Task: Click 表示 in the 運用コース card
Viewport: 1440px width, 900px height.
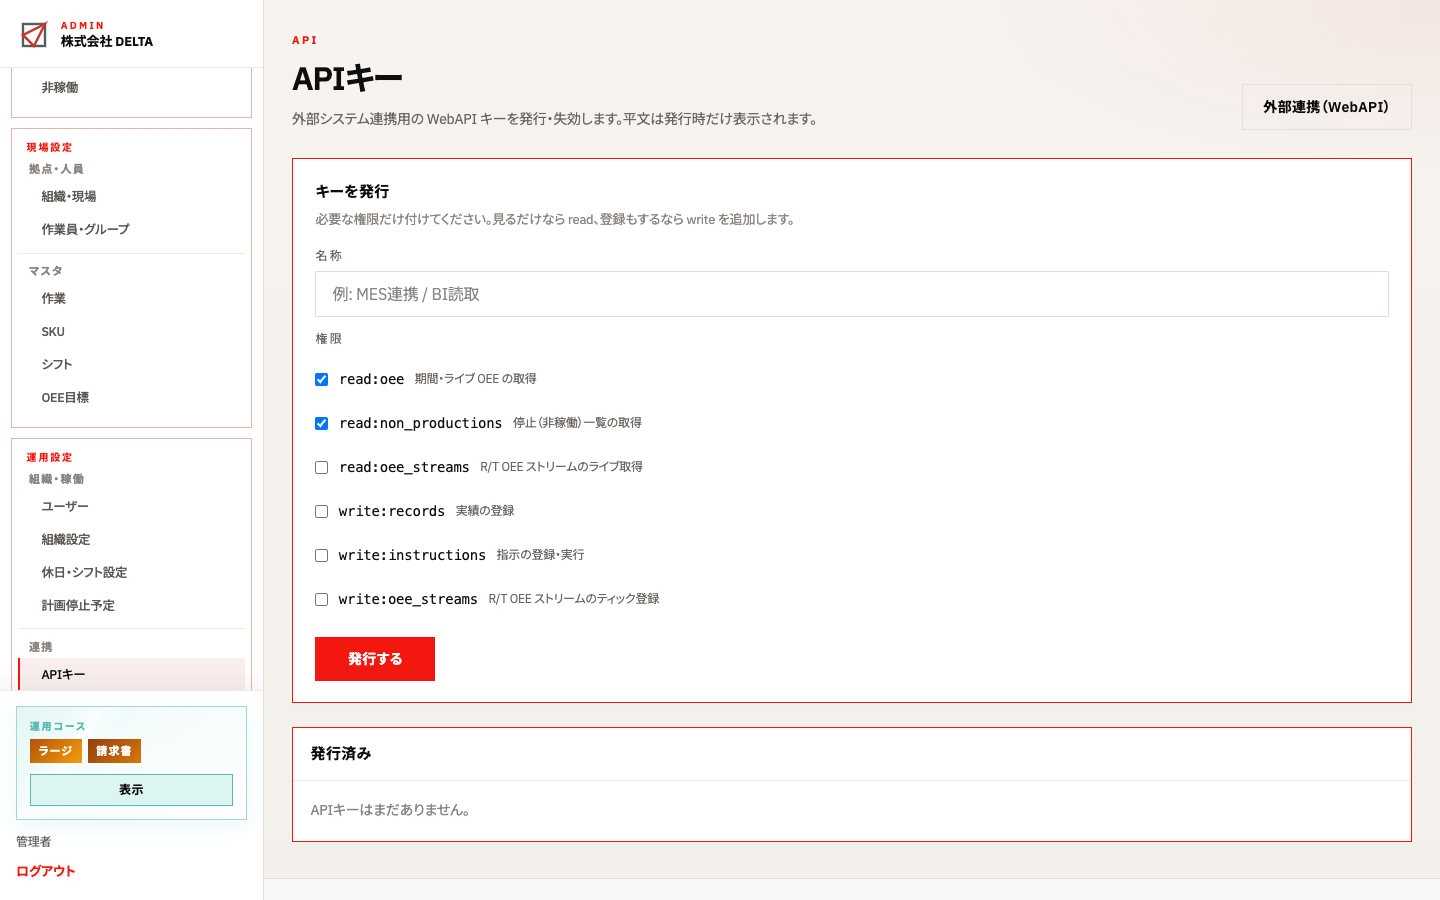Action: 131,790
